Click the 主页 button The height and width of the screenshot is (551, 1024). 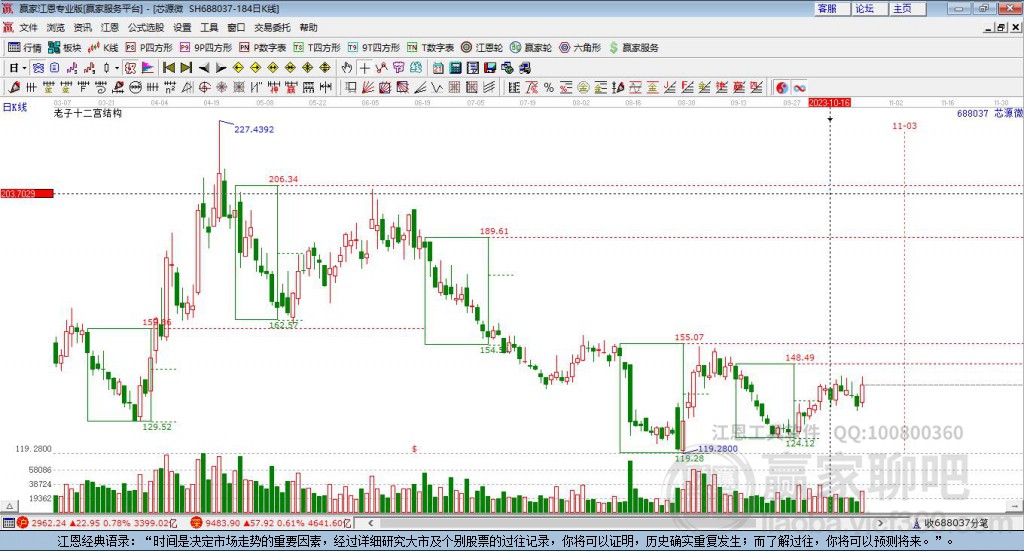908,8
